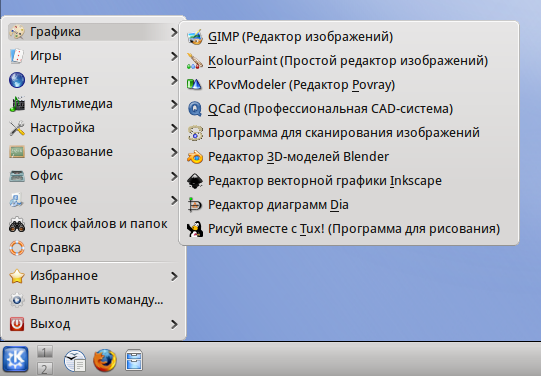Expand the Офис submenu arrow
The image size is (541, 376).
(174, 176)
